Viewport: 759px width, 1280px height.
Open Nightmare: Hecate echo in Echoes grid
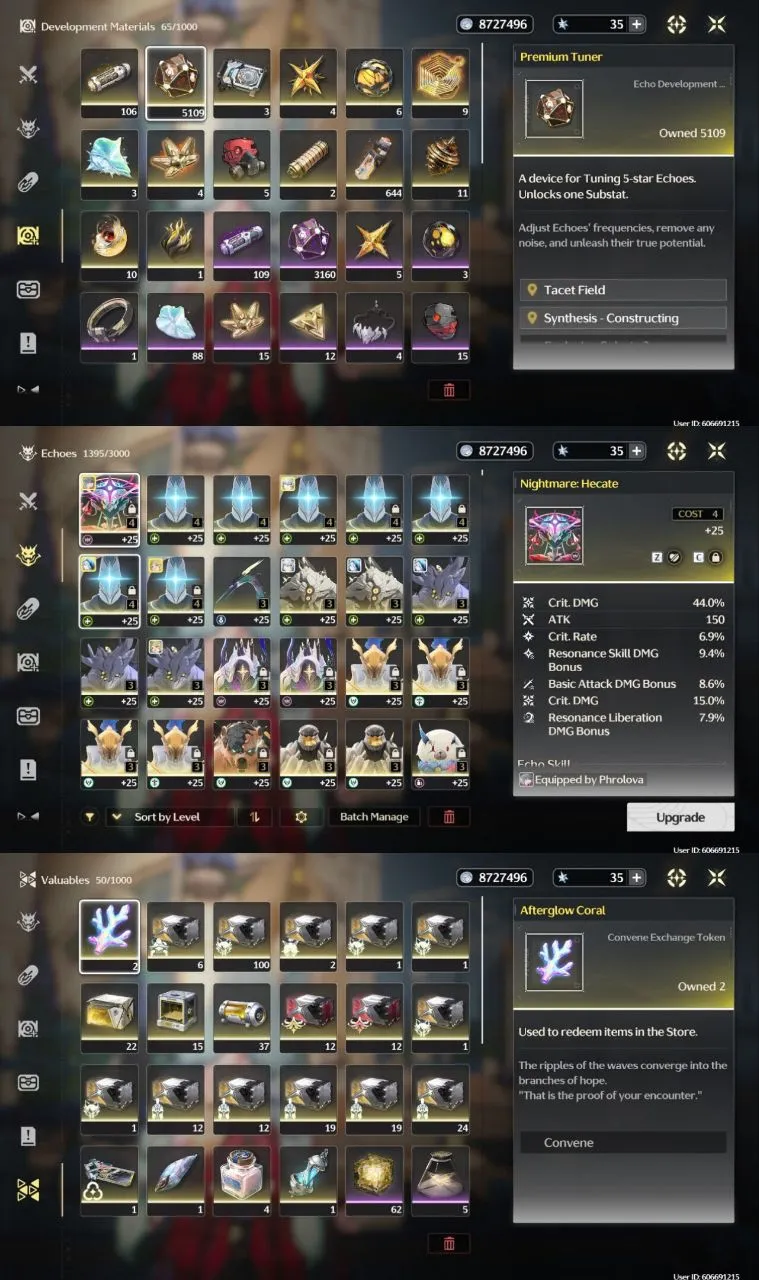coord(109,510)
